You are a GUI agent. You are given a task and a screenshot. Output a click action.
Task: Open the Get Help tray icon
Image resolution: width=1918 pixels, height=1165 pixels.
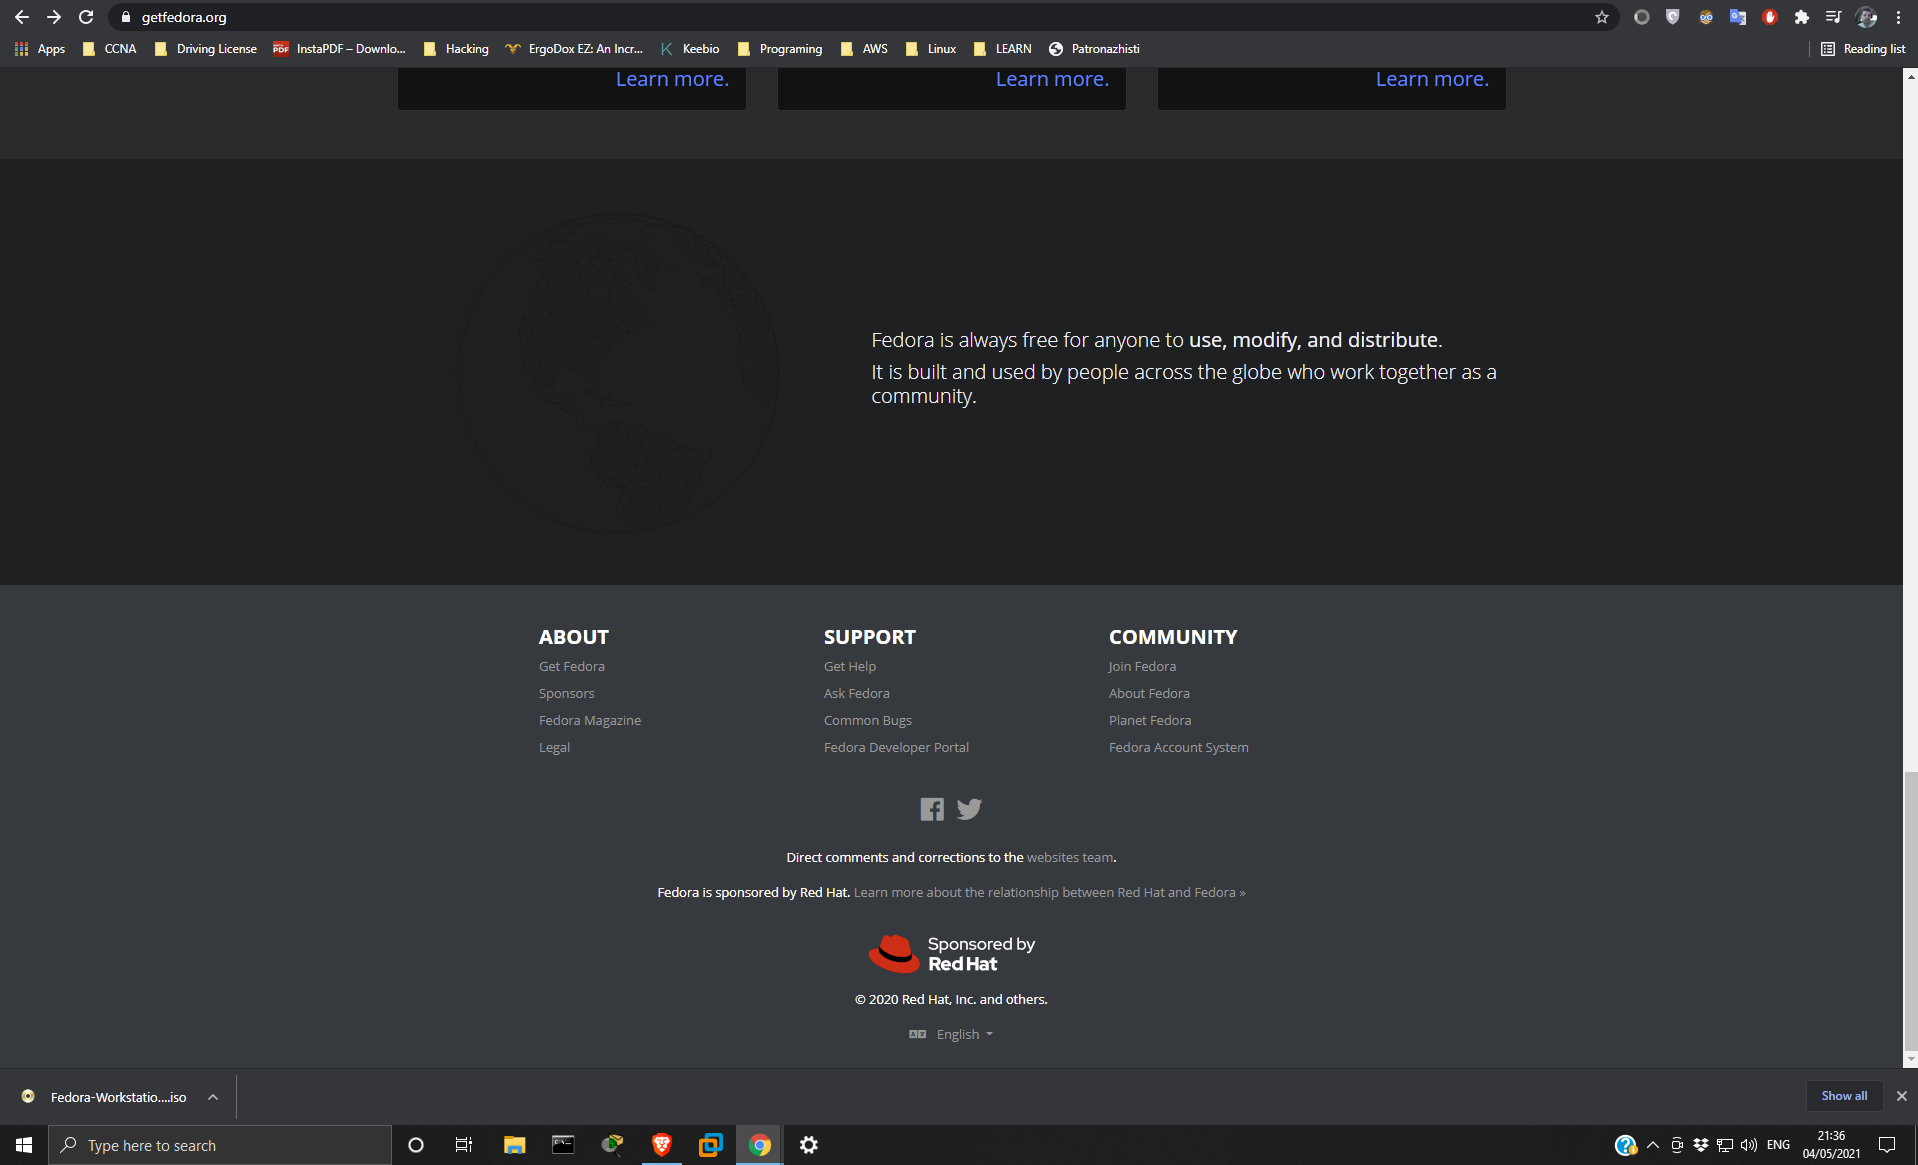click(1625, 1145)
